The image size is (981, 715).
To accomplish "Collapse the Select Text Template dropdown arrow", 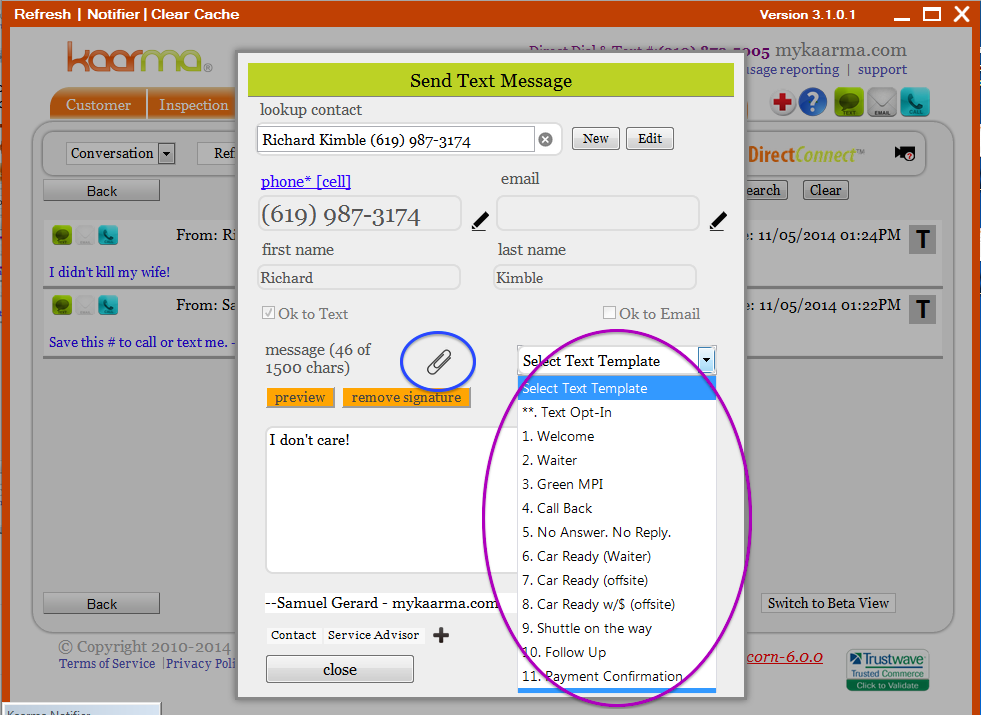I will (x=706, y=360).
